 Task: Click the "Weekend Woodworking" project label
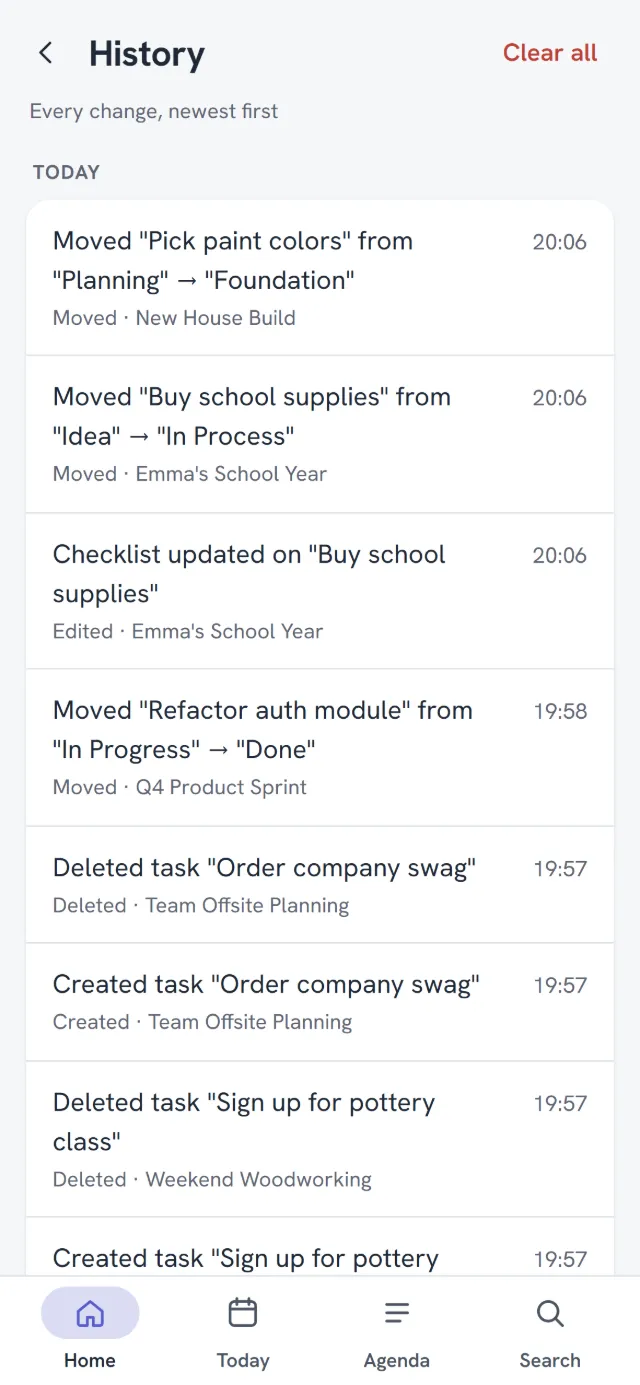(x=259, y=1179)
